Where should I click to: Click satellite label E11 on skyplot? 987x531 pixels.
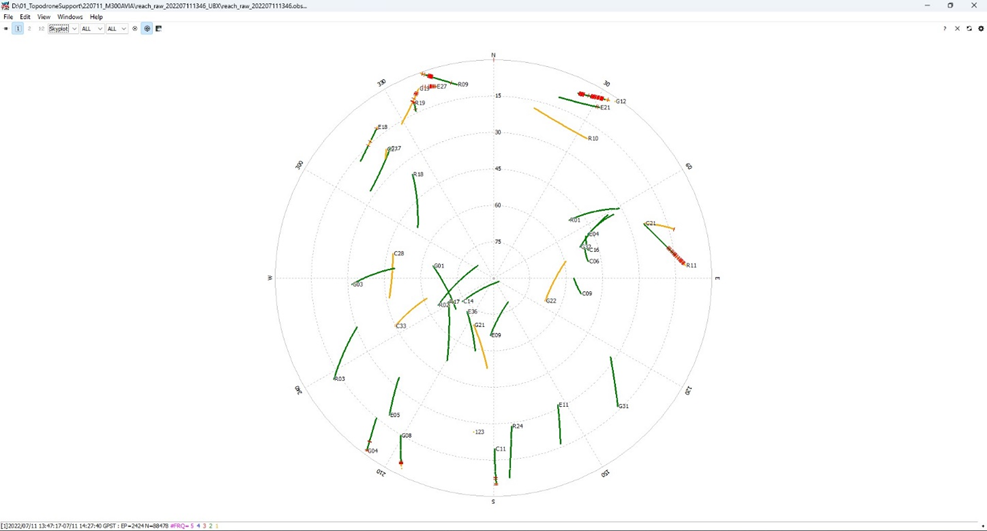(x=564, y=405)
